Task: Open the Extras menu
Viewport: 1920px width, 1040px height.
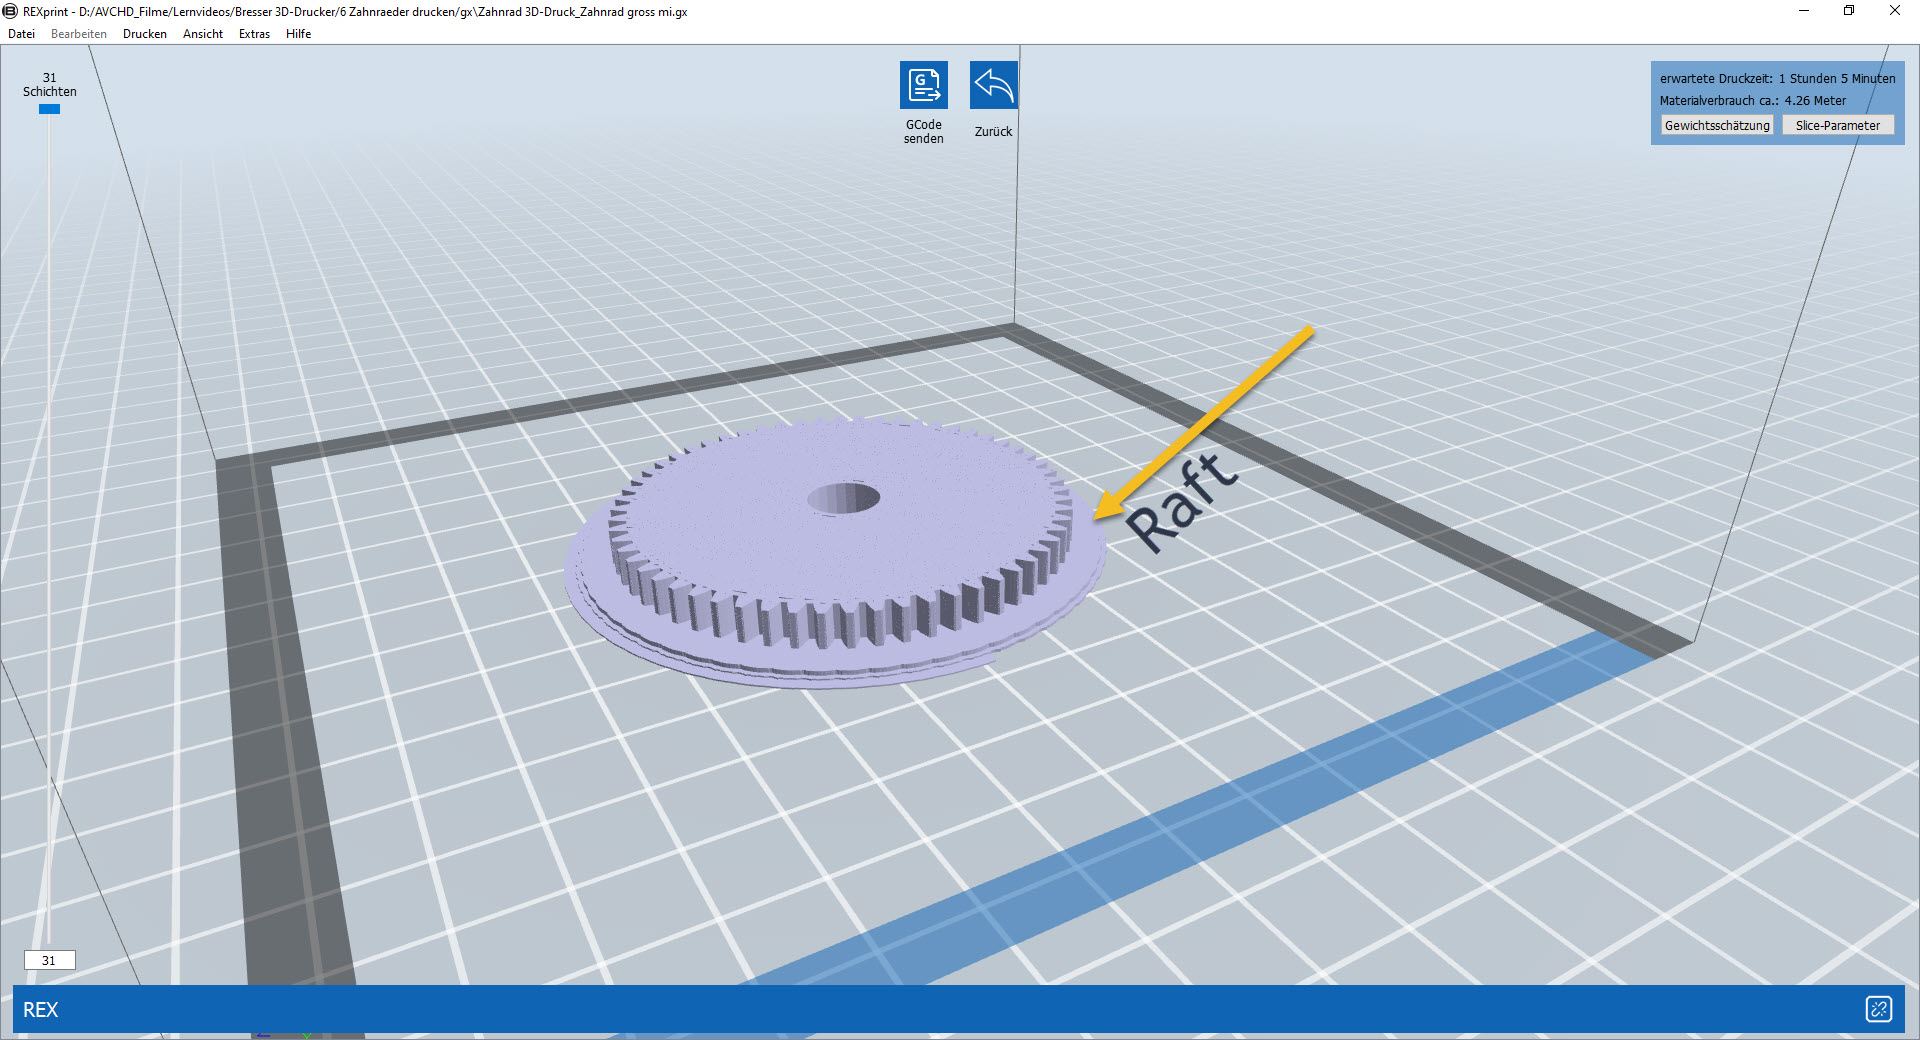Action: coord(254,33)
